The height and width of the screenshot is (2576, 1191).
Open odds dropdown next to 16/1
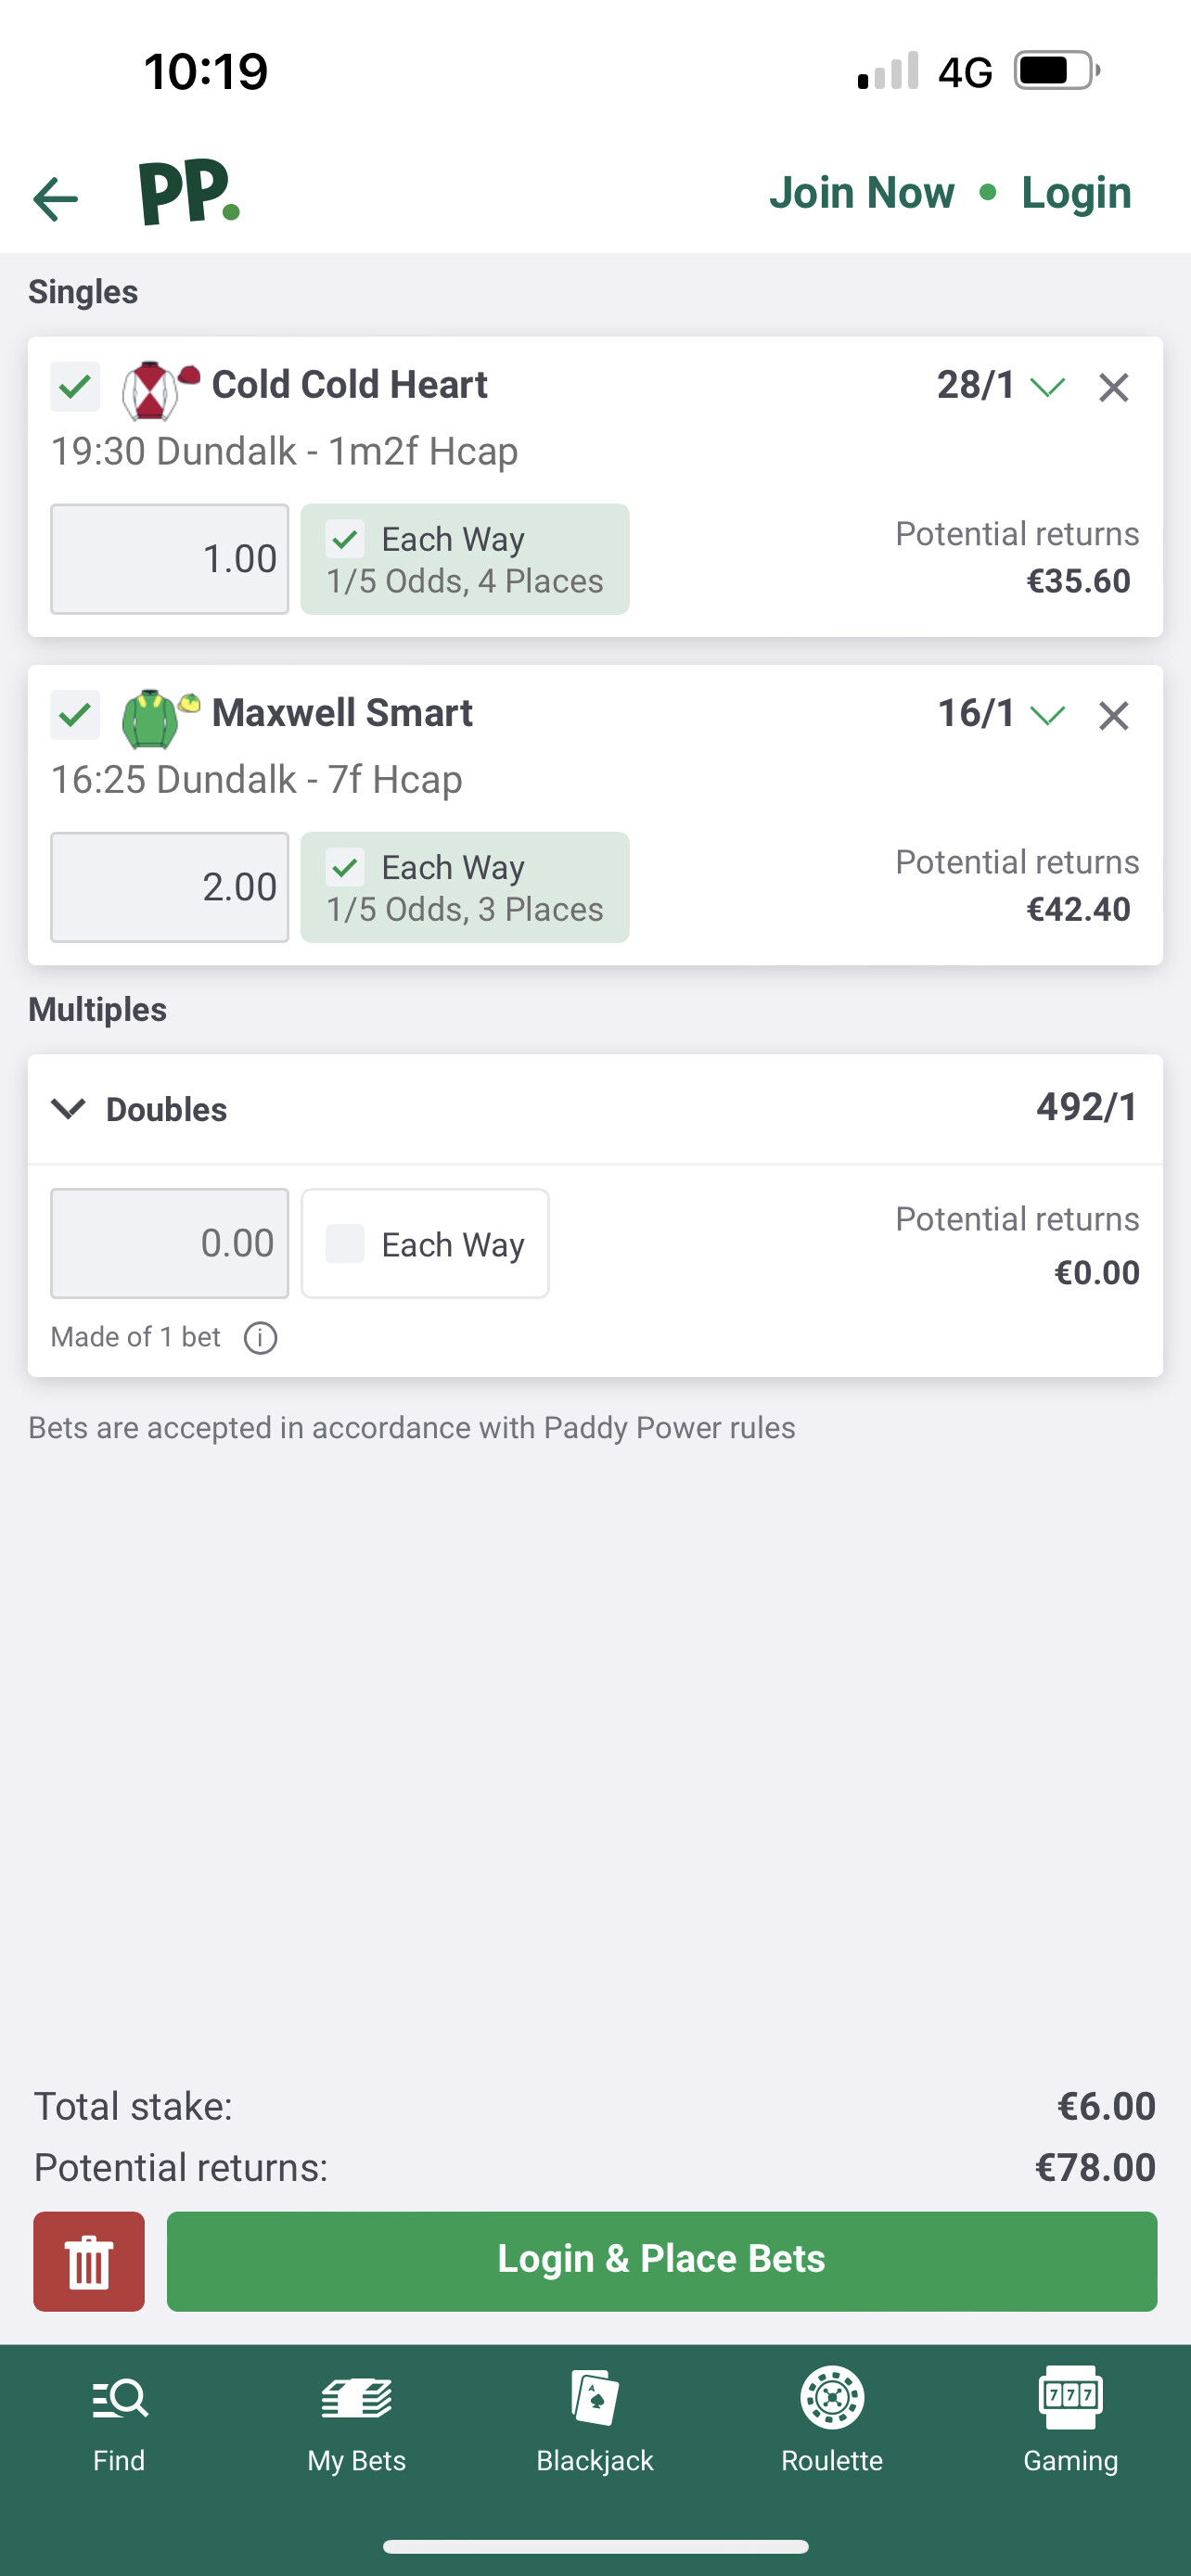[x=1047, y=715]
